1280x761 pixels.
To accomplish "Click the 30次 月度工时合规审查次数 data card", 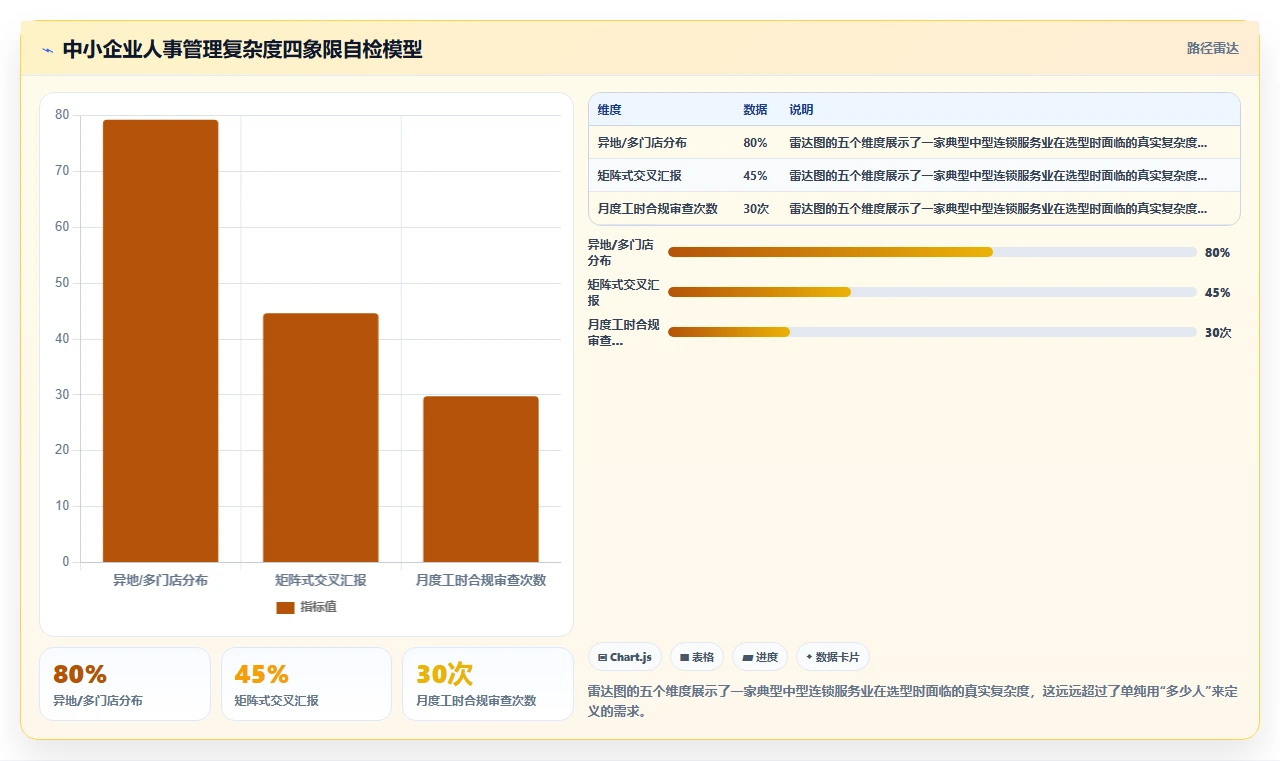I will (x=488, y=684).
